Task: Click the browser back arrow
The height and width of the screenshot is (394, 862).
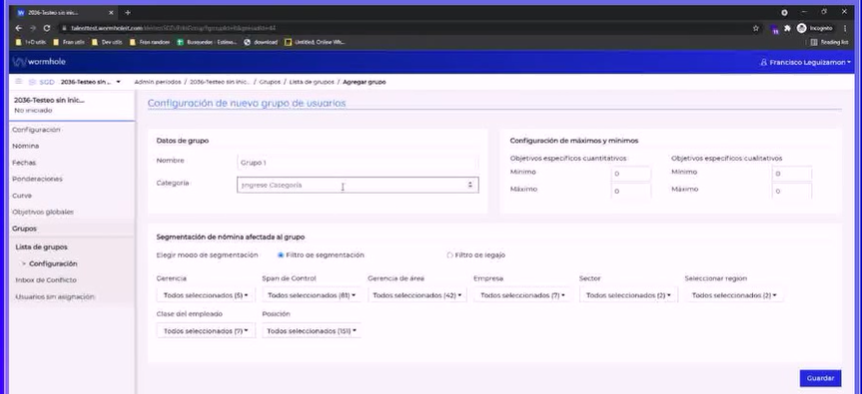Action: [x=19, y=28]
